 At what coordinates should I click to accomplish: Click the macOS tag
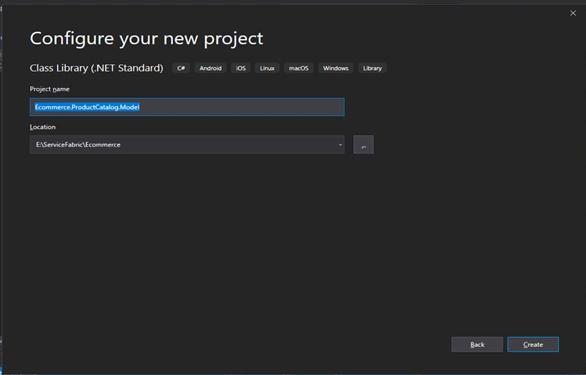pos(299,68)
